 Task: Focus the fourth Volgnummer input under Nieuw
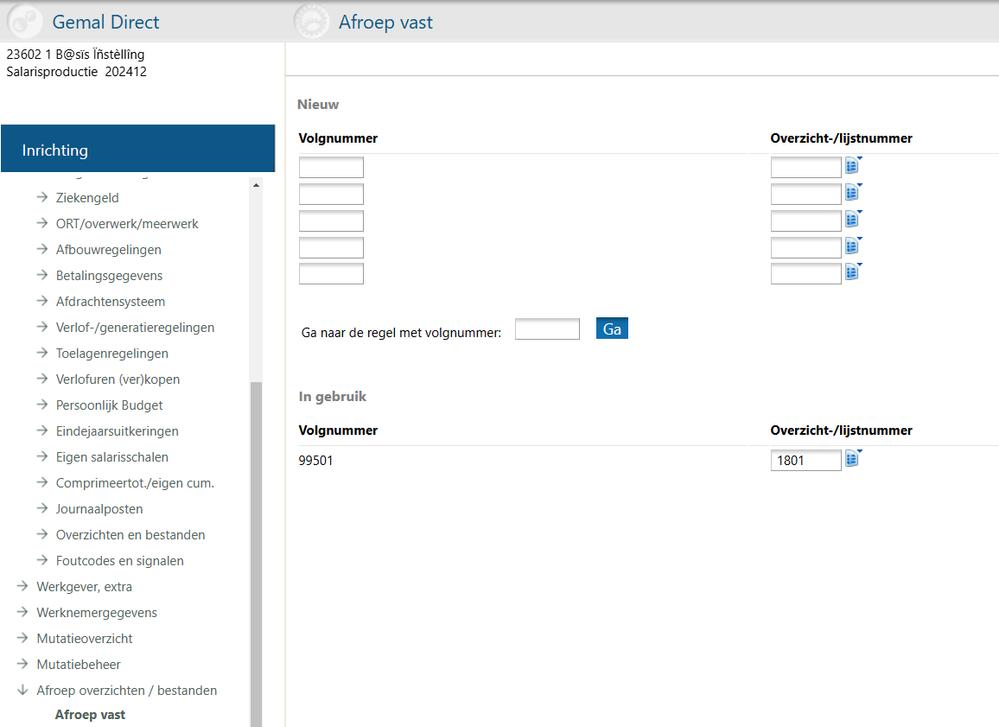331,248
